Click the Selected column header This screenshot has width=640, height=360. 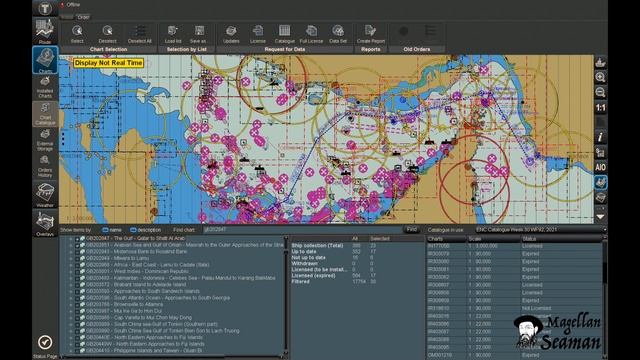(x=380, y=239)
